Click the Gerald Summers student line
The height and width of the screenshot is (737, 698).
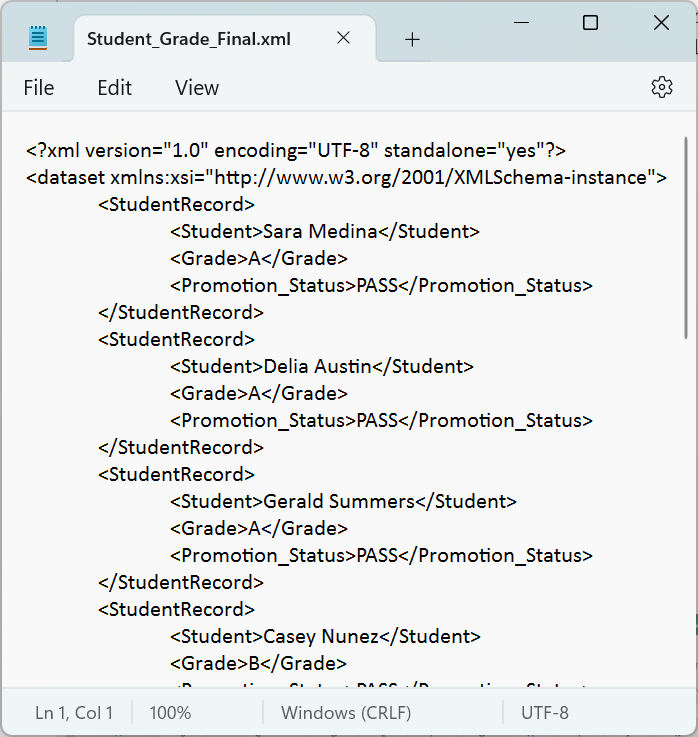pos(343,502)
